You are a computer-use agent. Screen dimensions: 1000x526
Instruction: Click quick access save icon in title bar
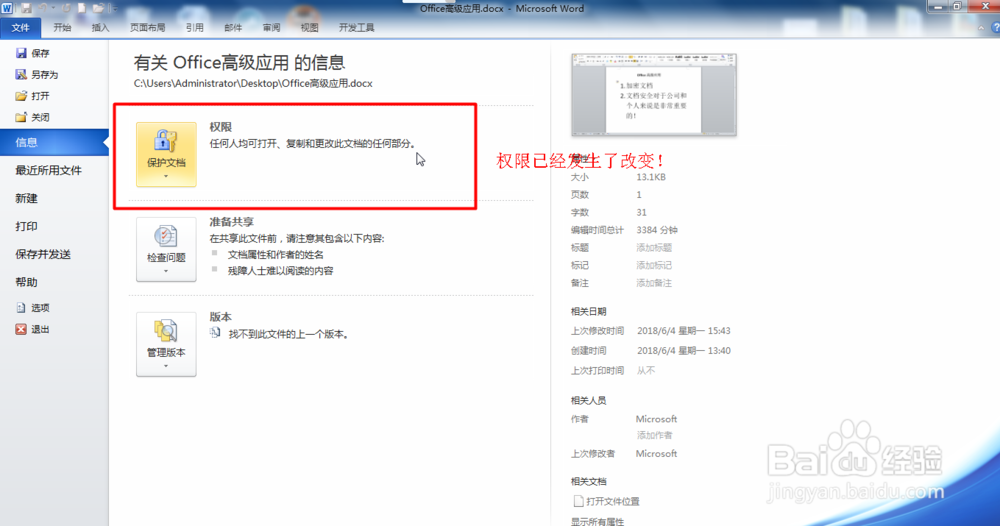pyautogui.click(x=26, y=8)
